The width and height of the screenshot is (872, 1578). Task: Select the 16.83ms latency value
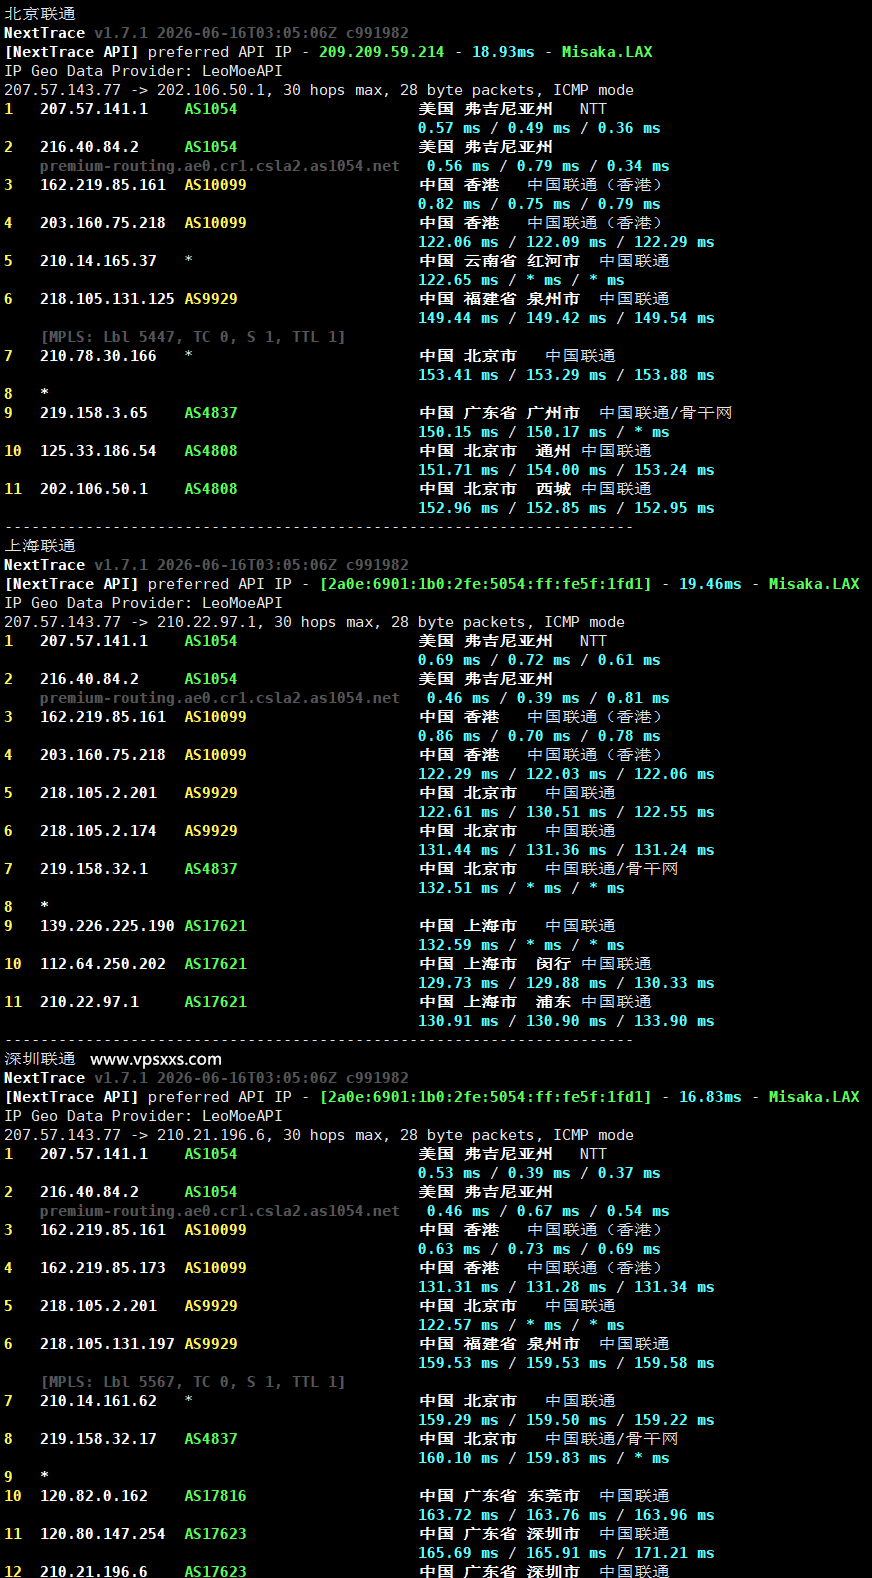tap(710, 1097)
